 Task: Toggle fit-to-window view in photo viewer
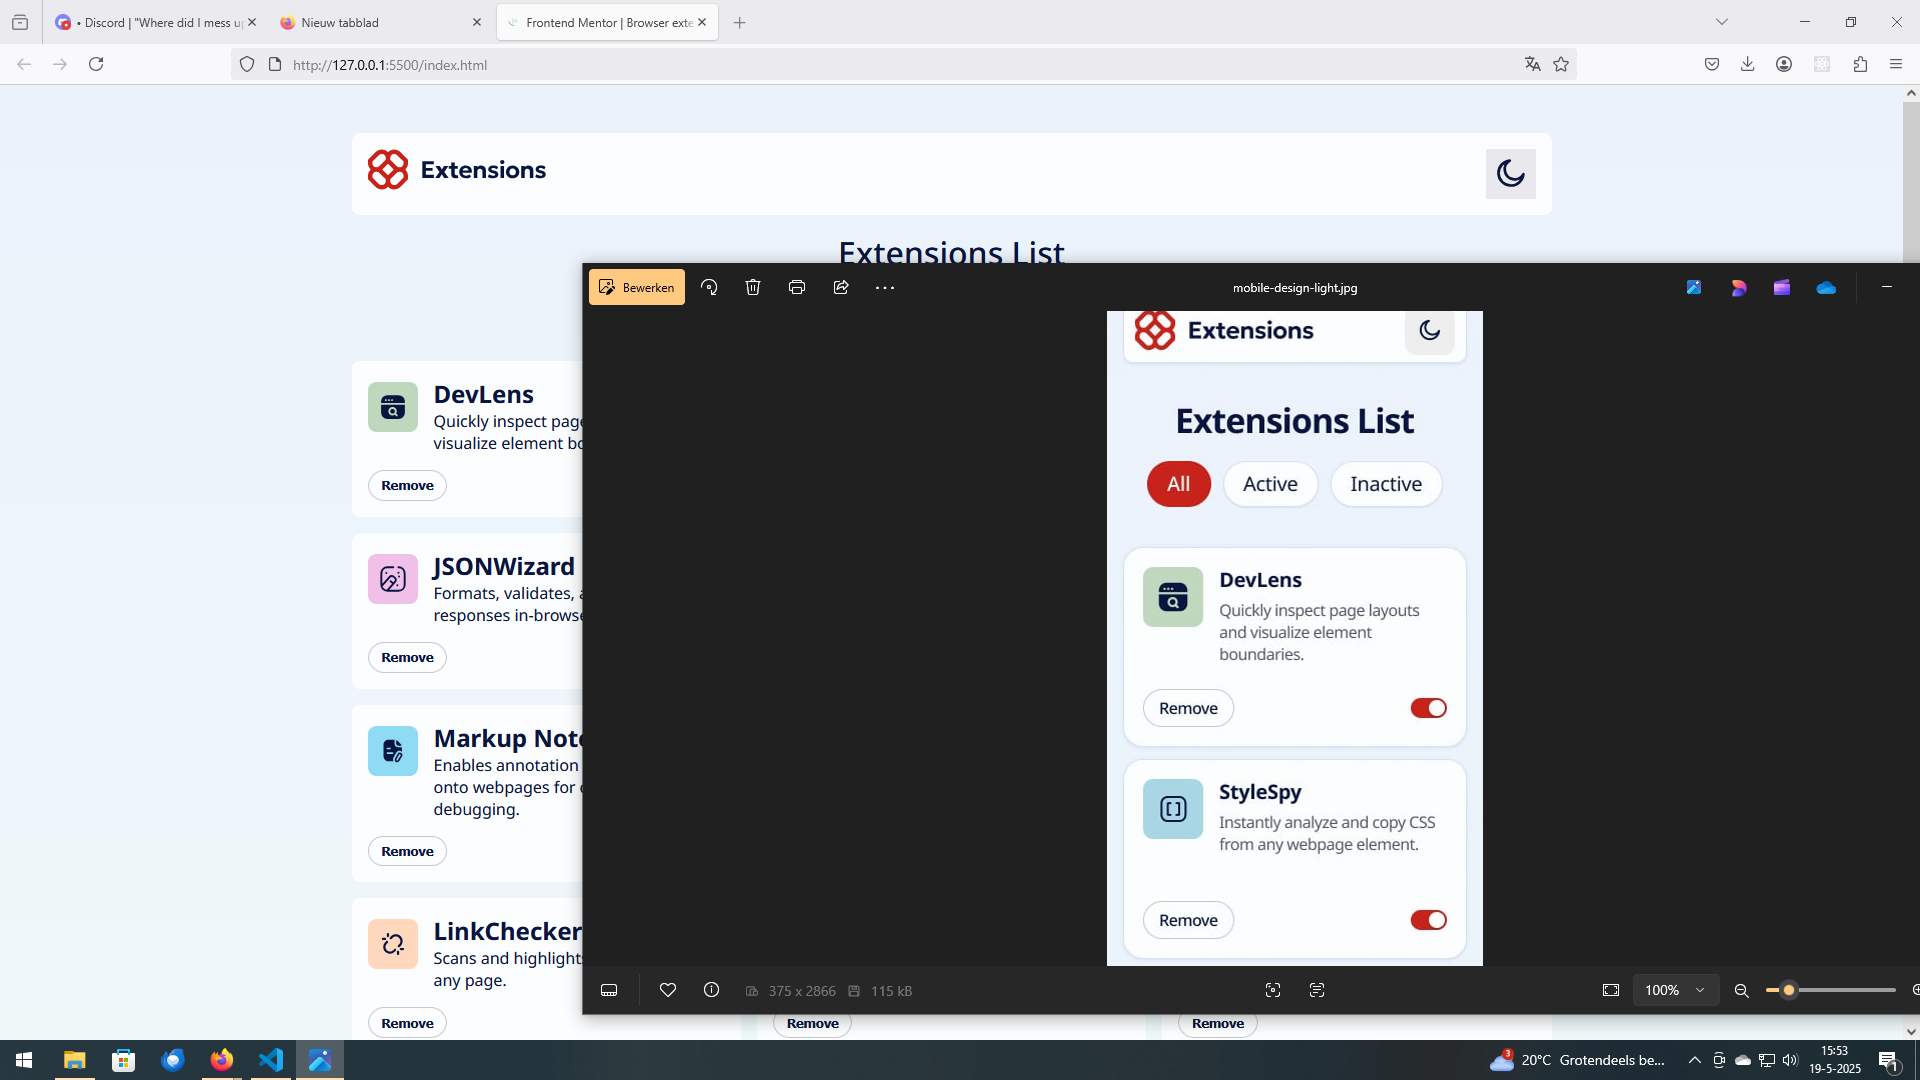click(1611, 990)
